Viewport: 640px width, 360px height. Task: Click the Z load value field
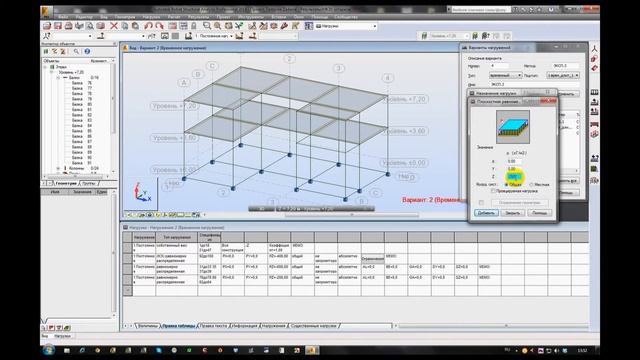click(513, 177)
